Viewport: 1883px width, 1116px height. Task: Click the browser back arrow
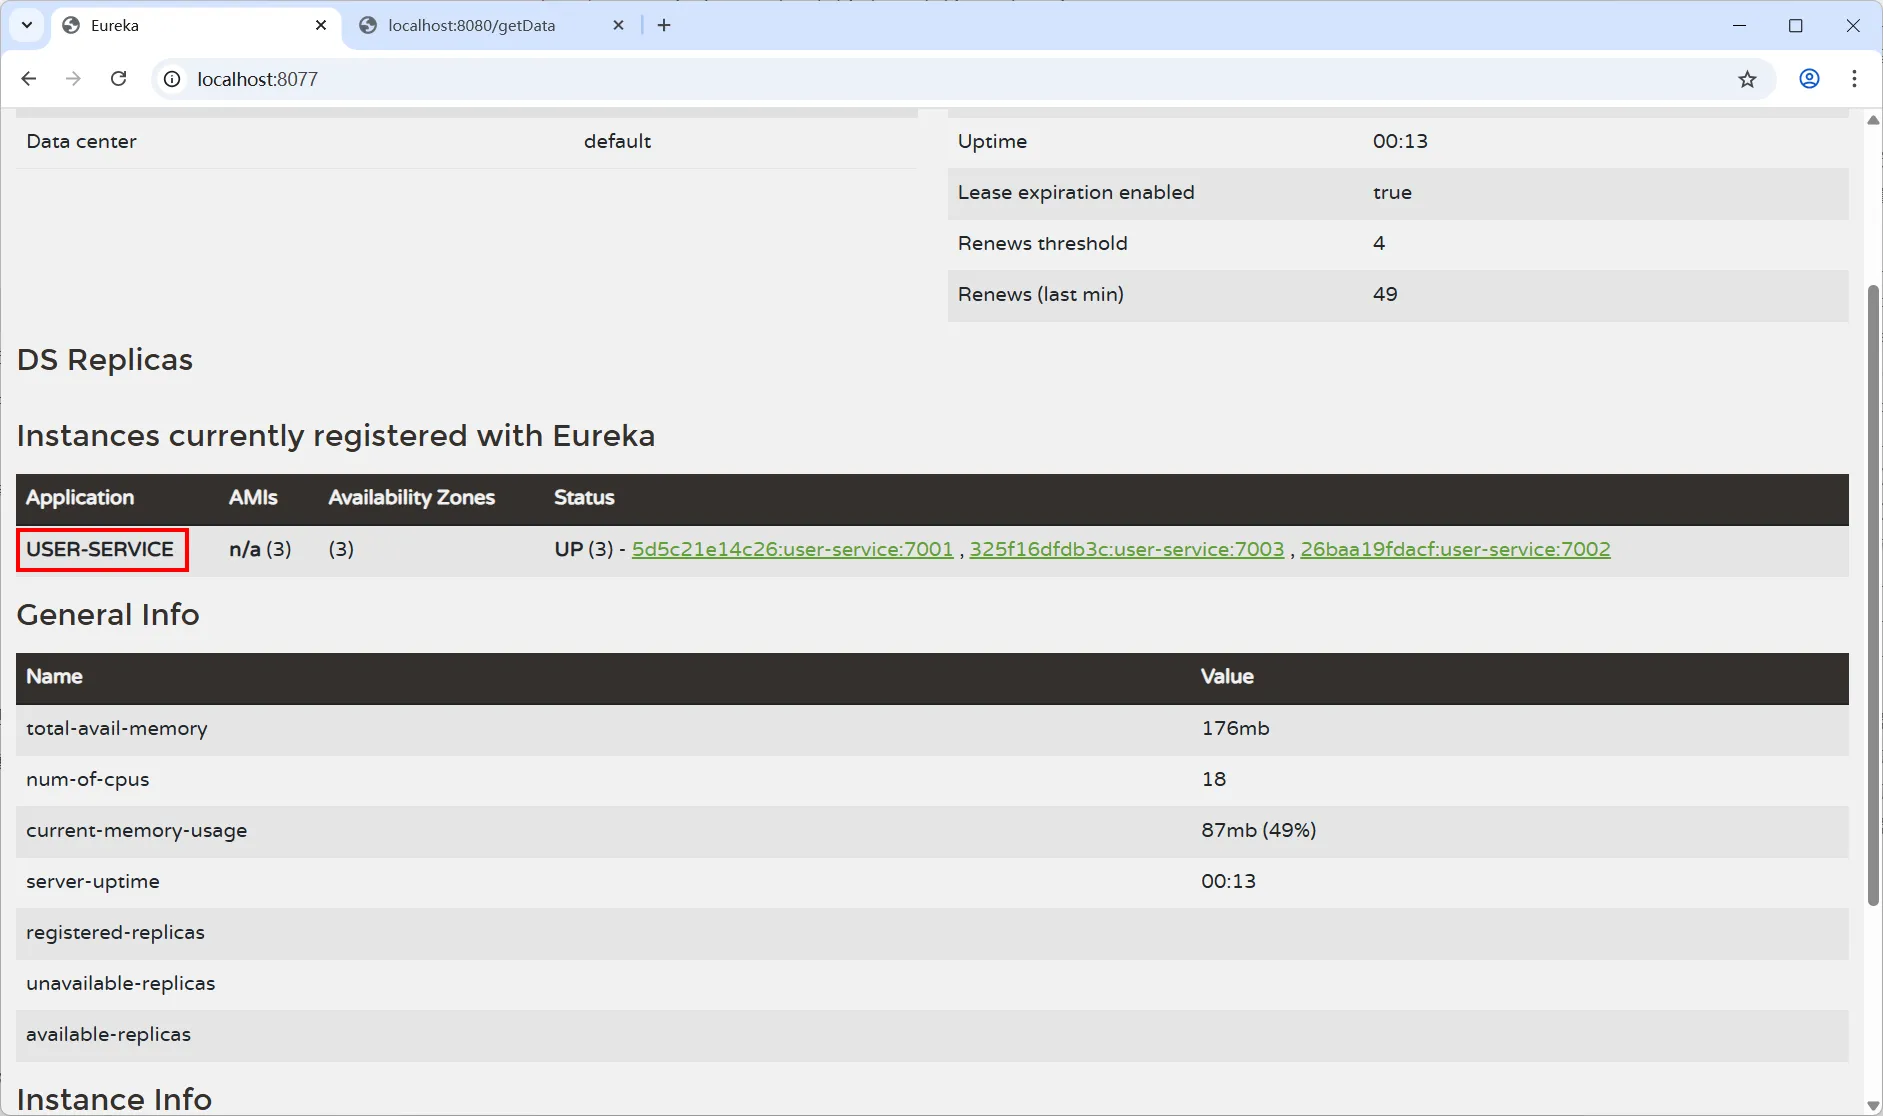[29, 79]
